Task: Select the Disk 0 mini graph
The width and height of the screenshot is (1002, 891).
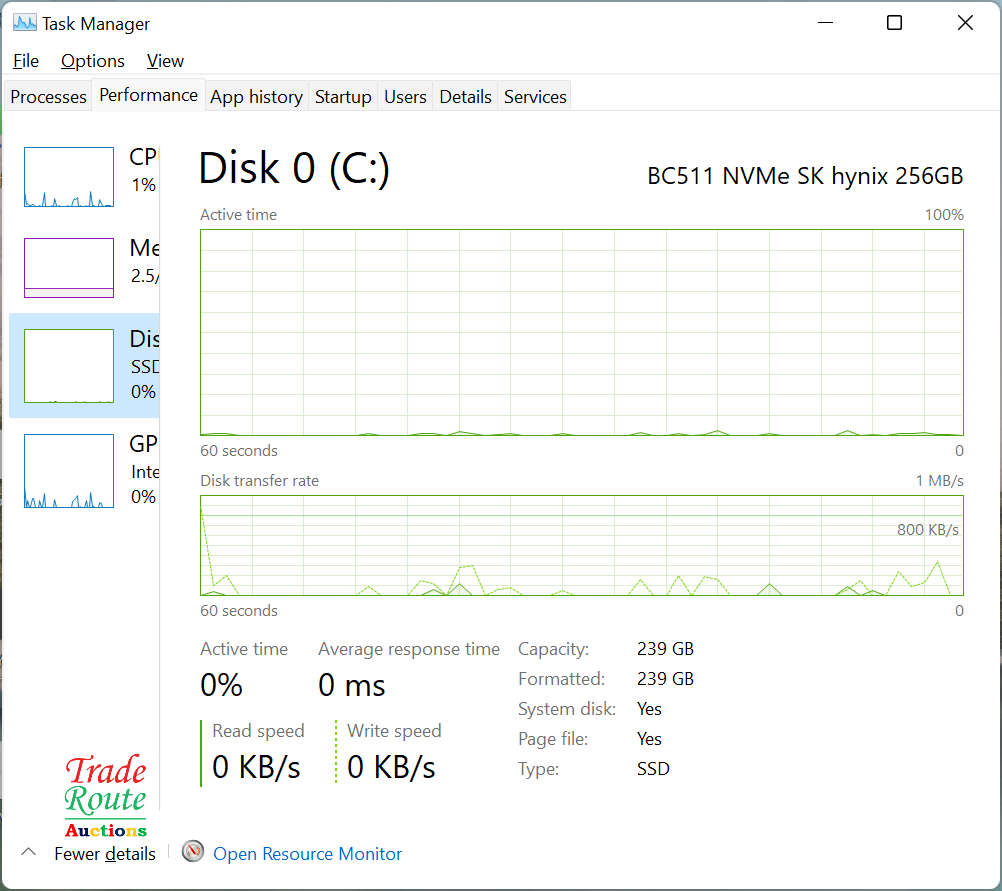Action: click(x=69, y=366)
